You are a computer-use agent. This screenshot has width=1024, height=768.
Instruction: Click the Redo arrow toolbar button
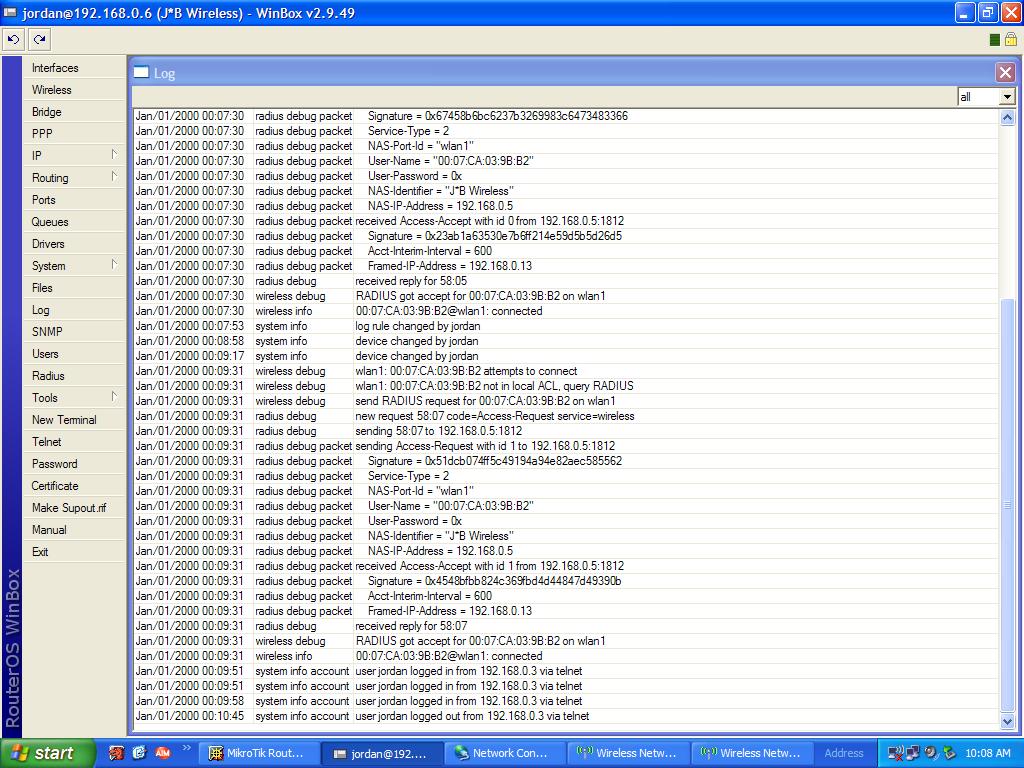pos(40,40)
